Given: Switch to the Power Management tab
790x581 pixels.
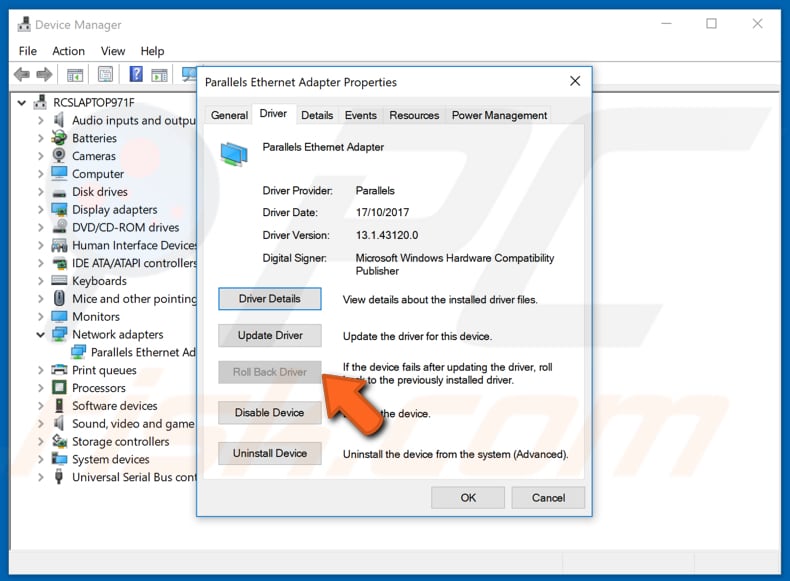Looking at the screenshot, I should coord(499,115).
